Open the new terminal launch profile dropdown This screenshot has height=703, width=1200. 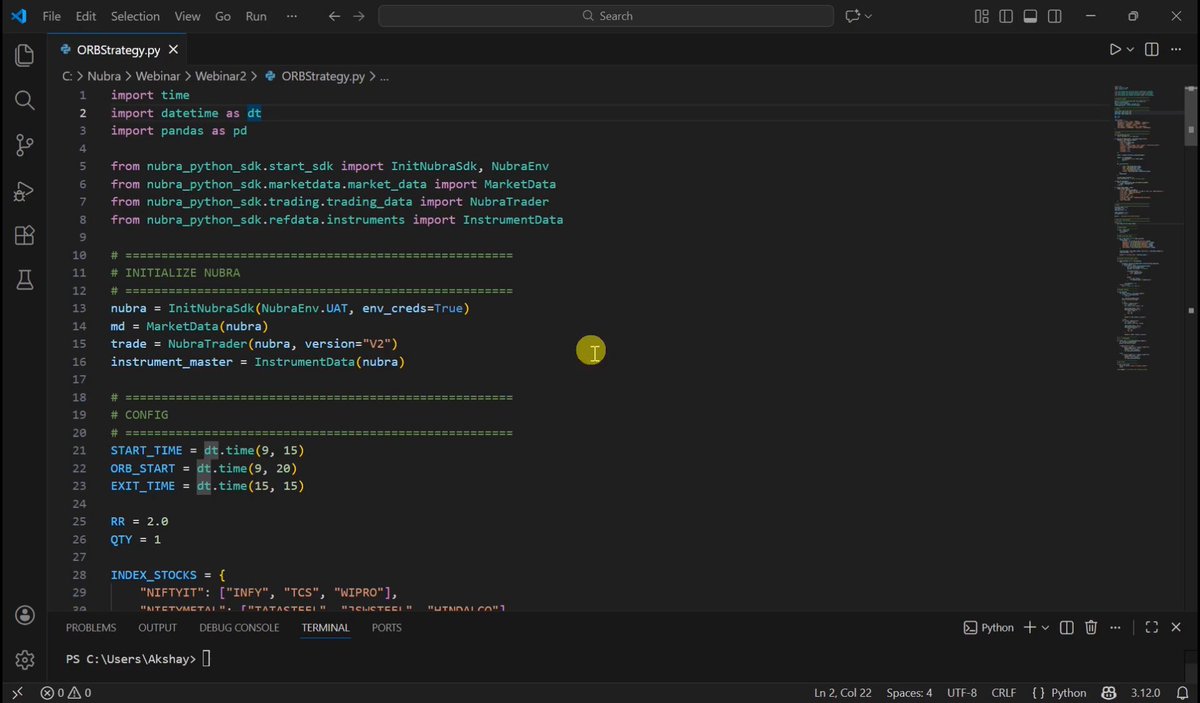pyautogui.click(x=1046, y=627)
